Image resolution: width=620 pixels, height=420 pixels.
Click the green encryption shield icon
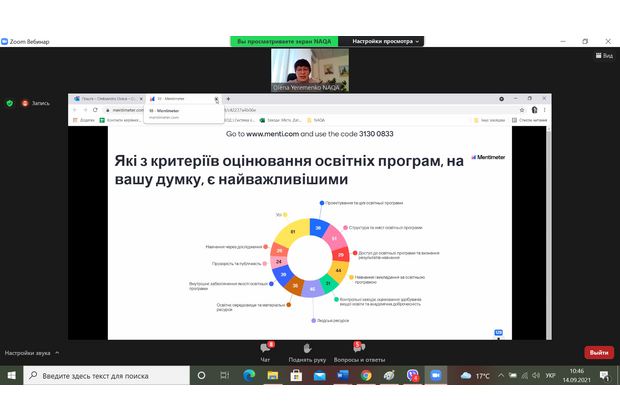pyautogui.click(x=10, y=103)
